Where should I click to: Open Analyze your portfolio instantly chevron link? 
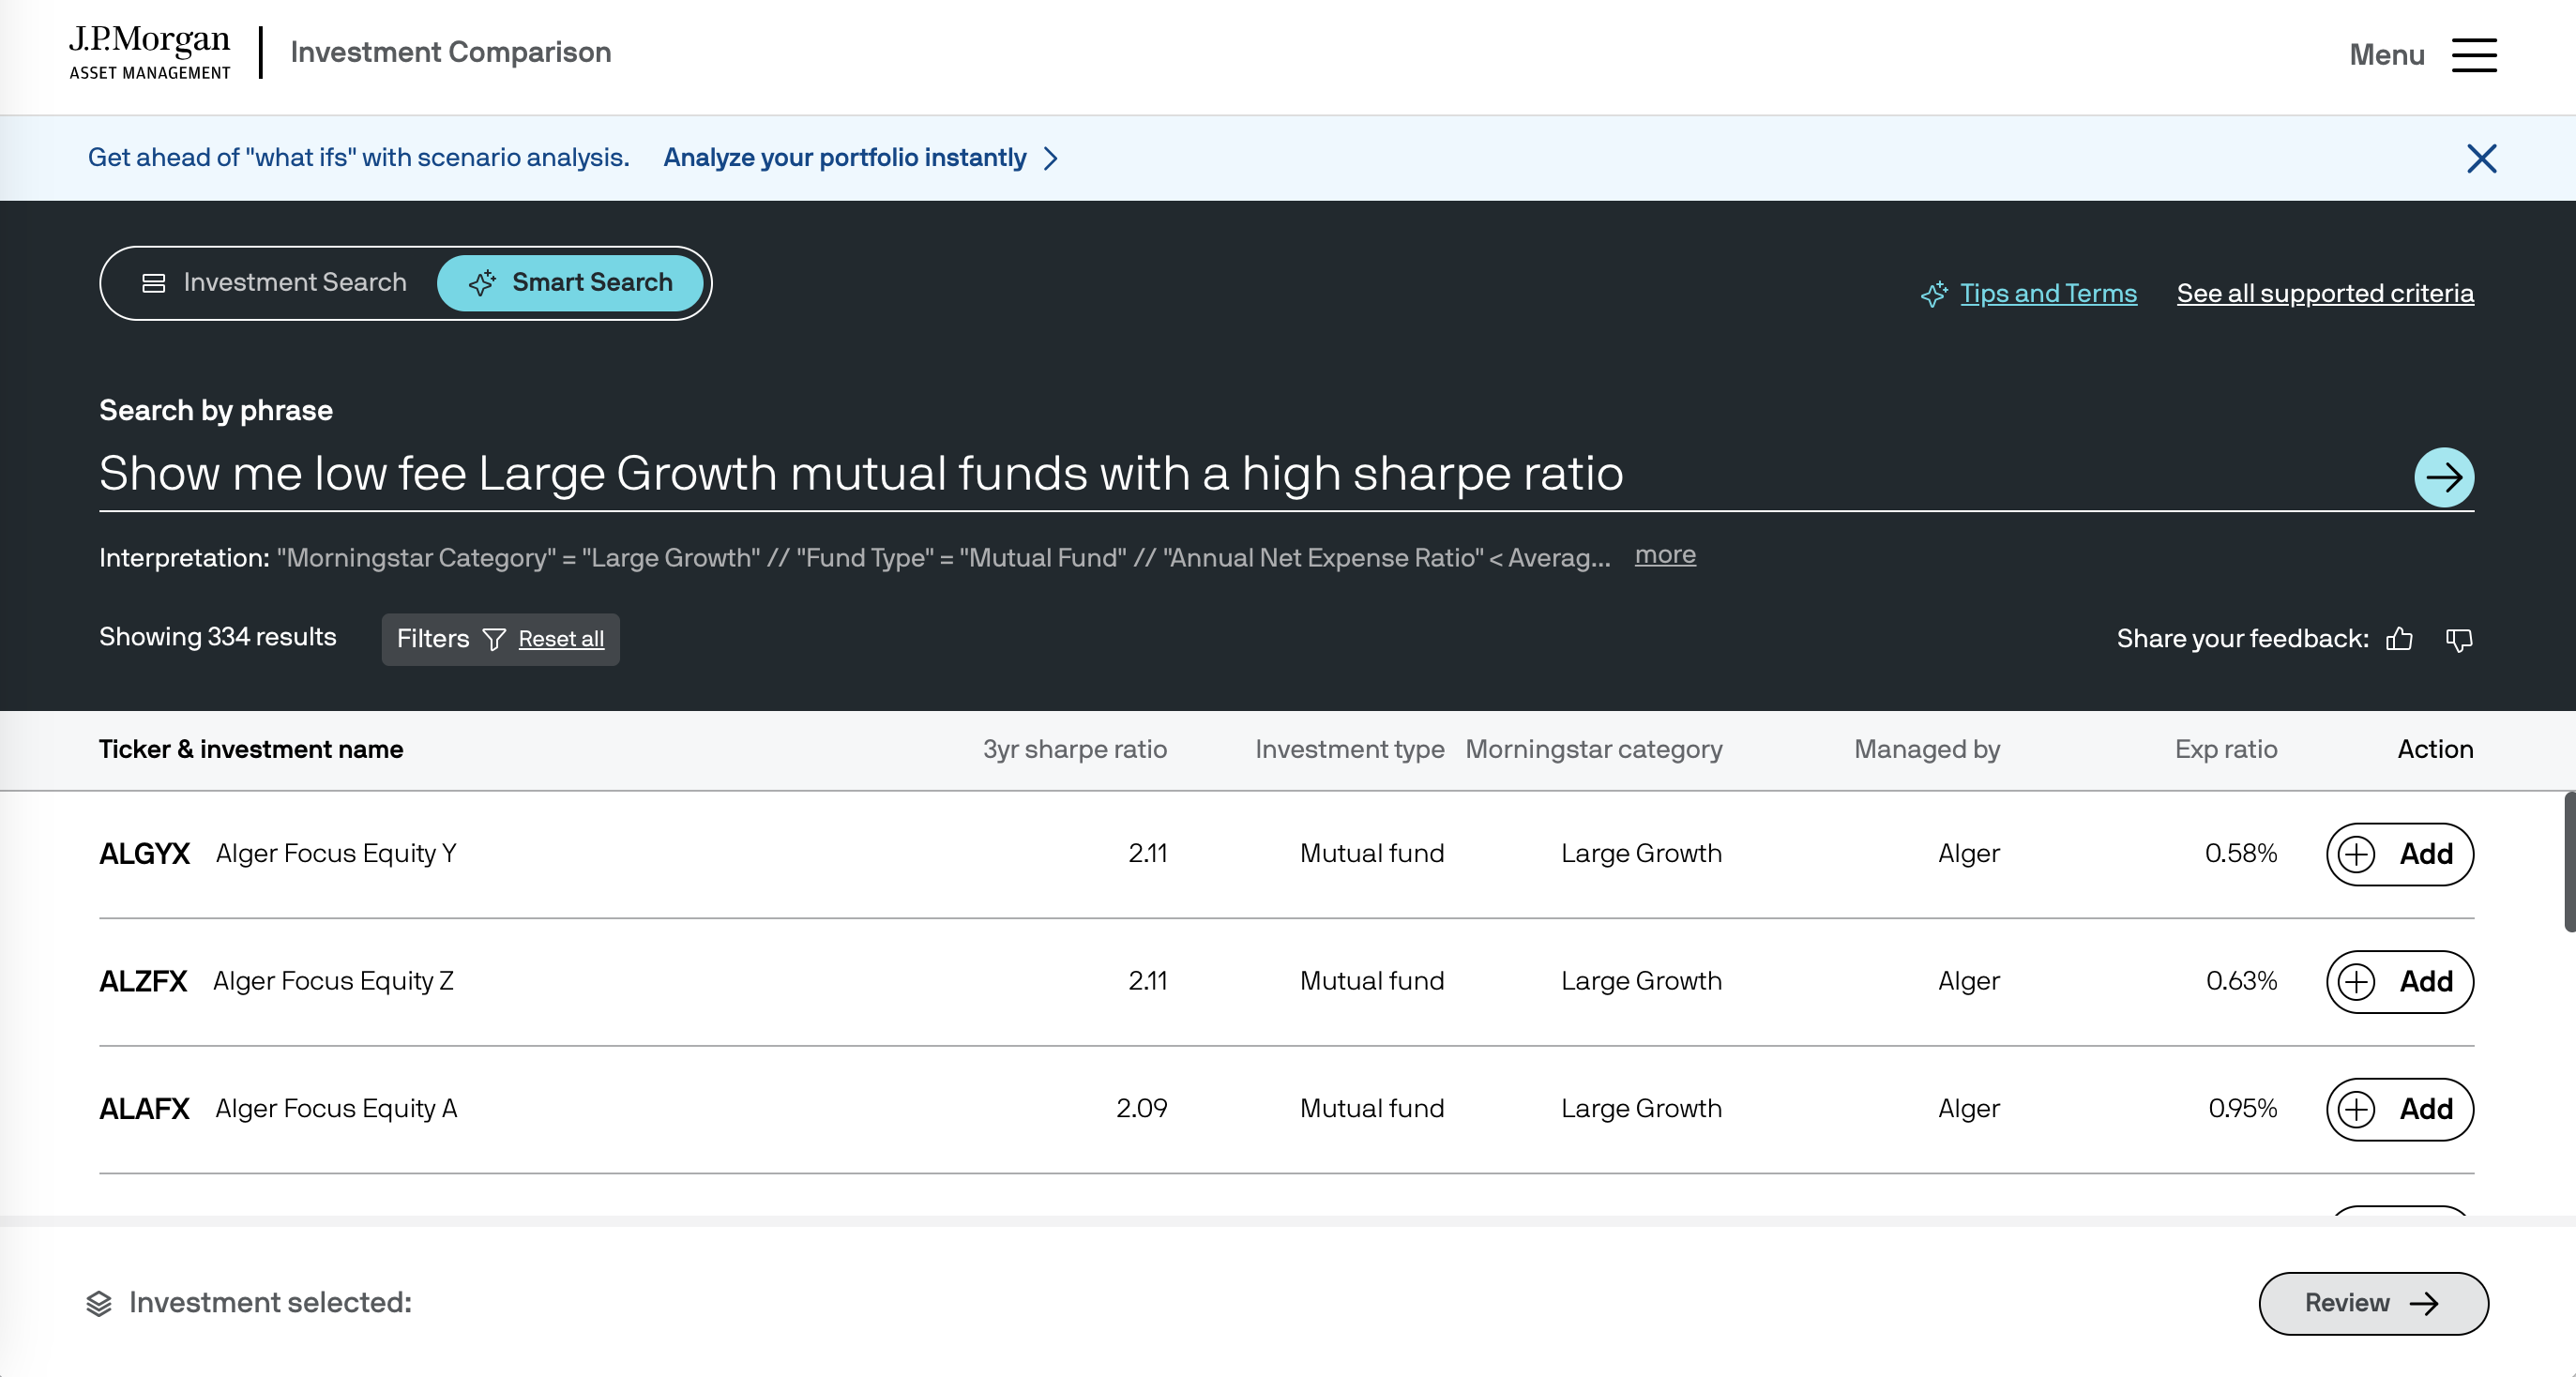point(860,158)
